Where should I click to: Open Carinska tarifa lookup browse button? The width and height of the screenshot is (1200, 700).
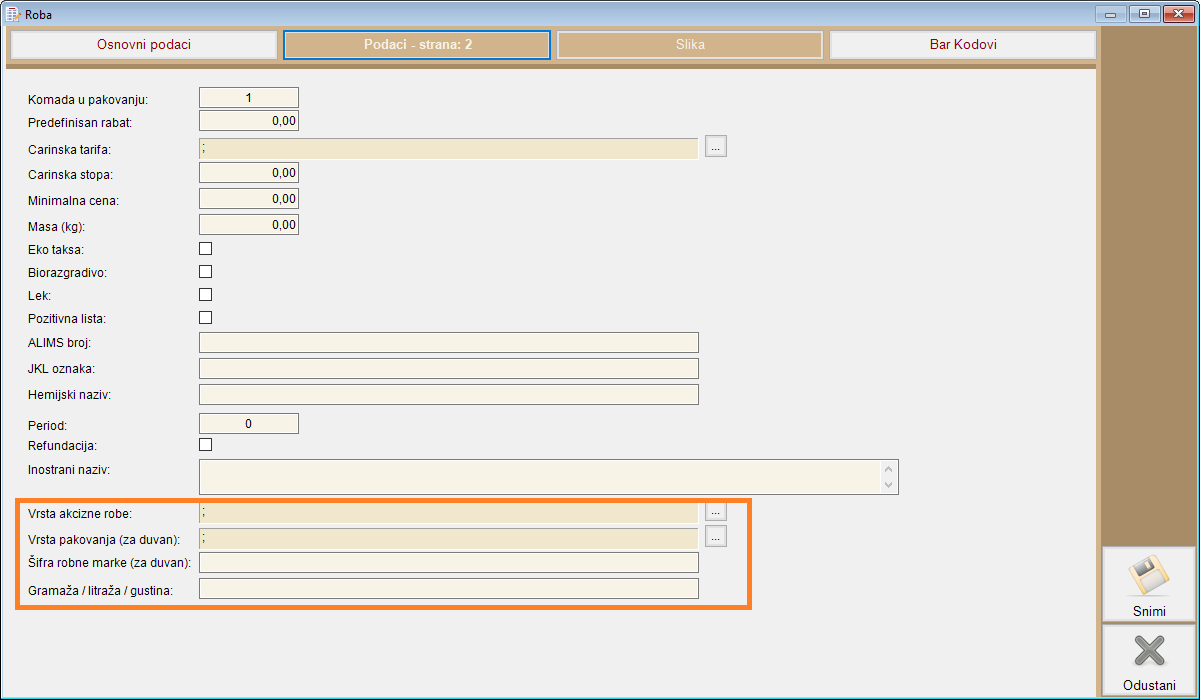715,147
